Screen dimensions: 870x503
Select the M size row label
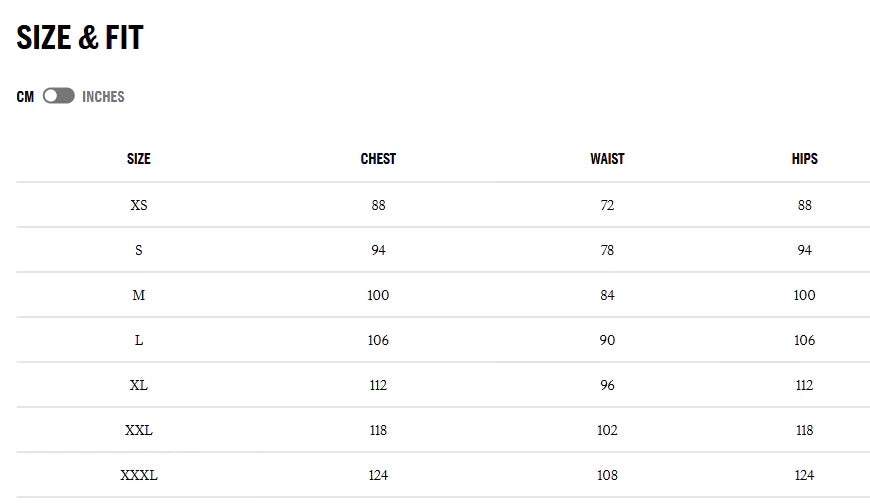click(139, 295)
